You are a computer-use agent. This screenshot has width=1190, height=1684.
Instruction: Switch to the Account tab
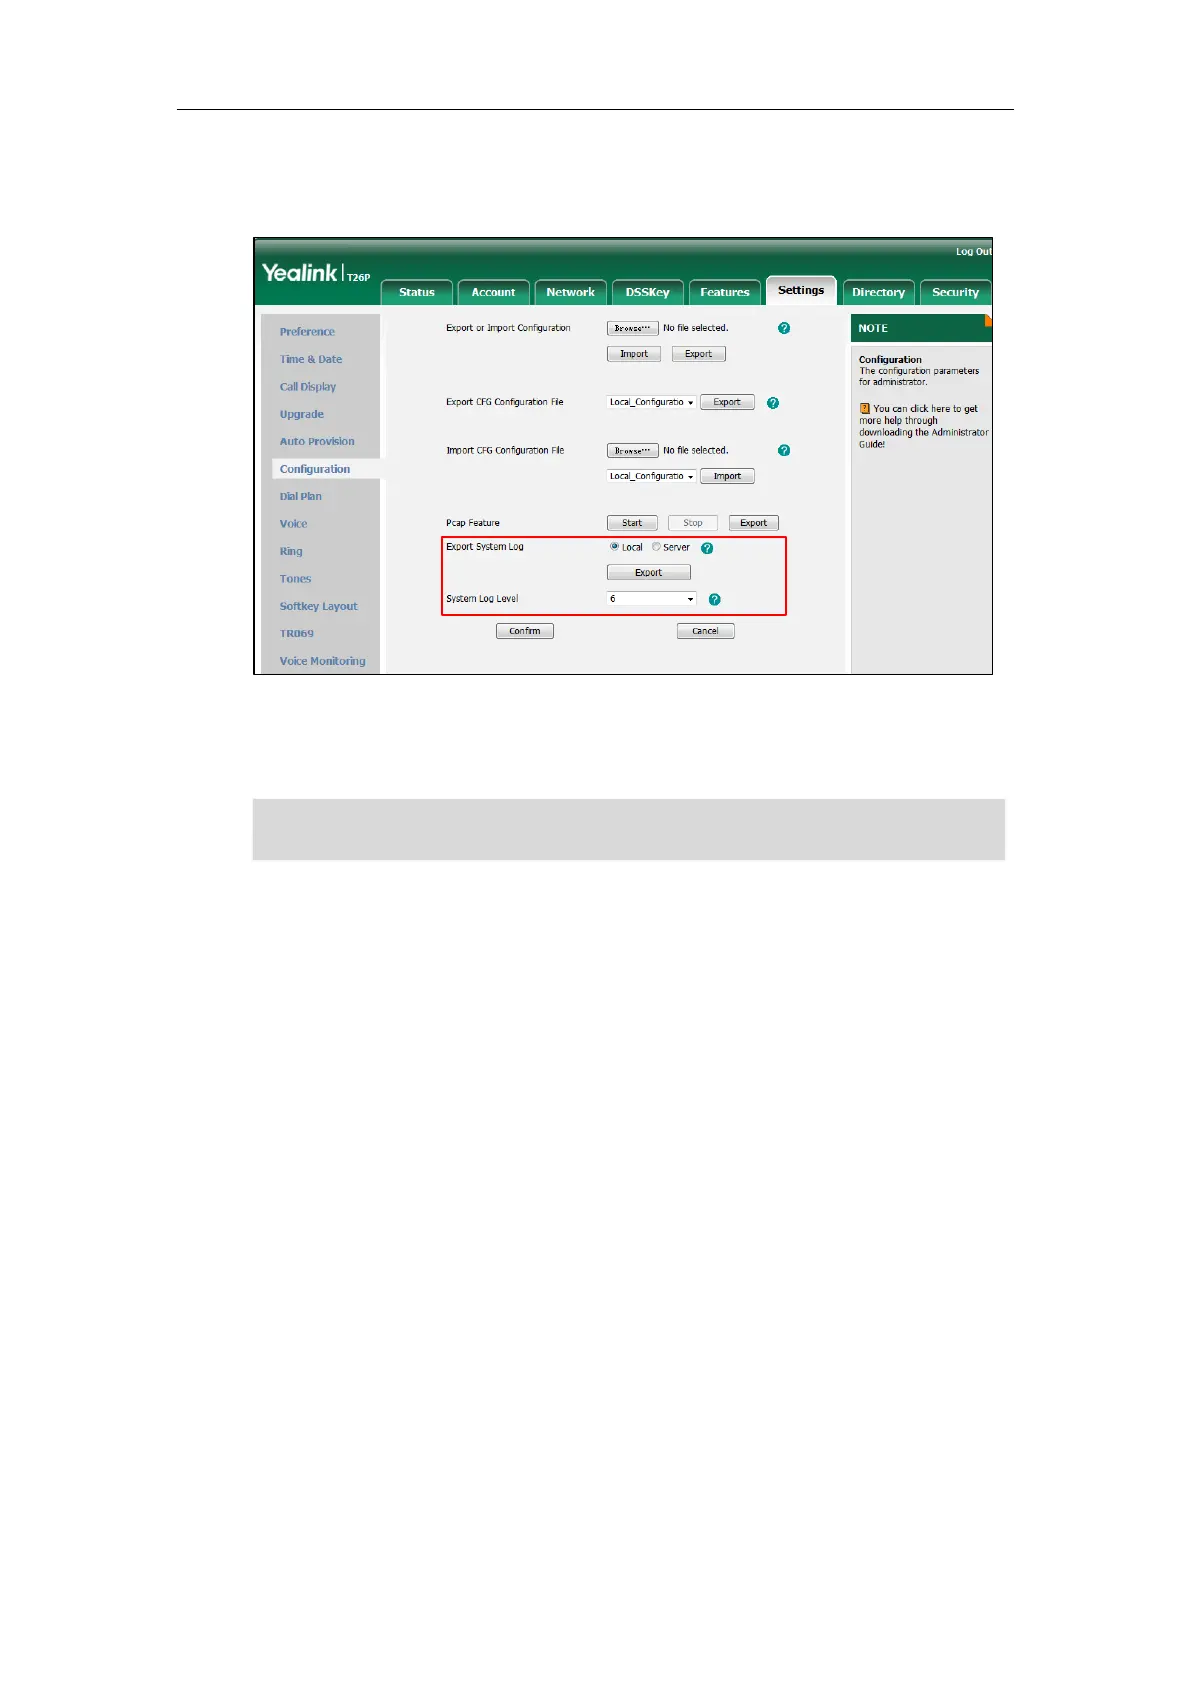[x=494, y=292]
